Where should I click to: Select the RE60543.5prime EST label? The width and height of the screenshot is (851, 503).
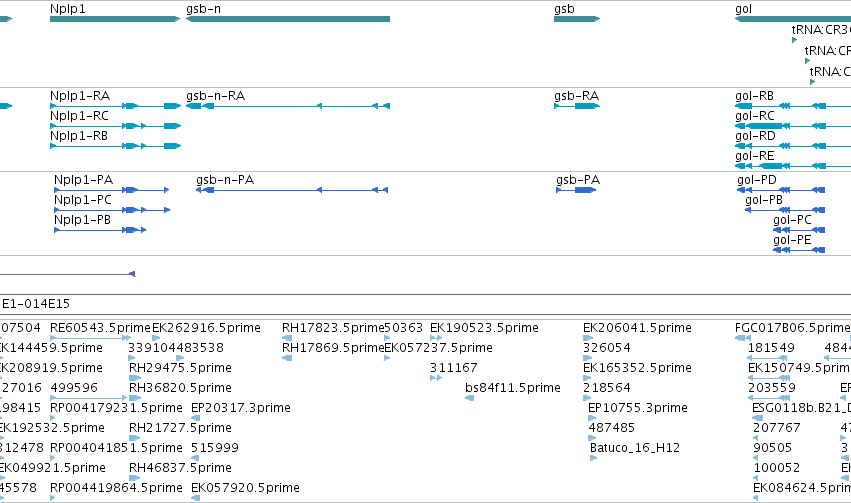pyautogui.click(x=100, y=328)
